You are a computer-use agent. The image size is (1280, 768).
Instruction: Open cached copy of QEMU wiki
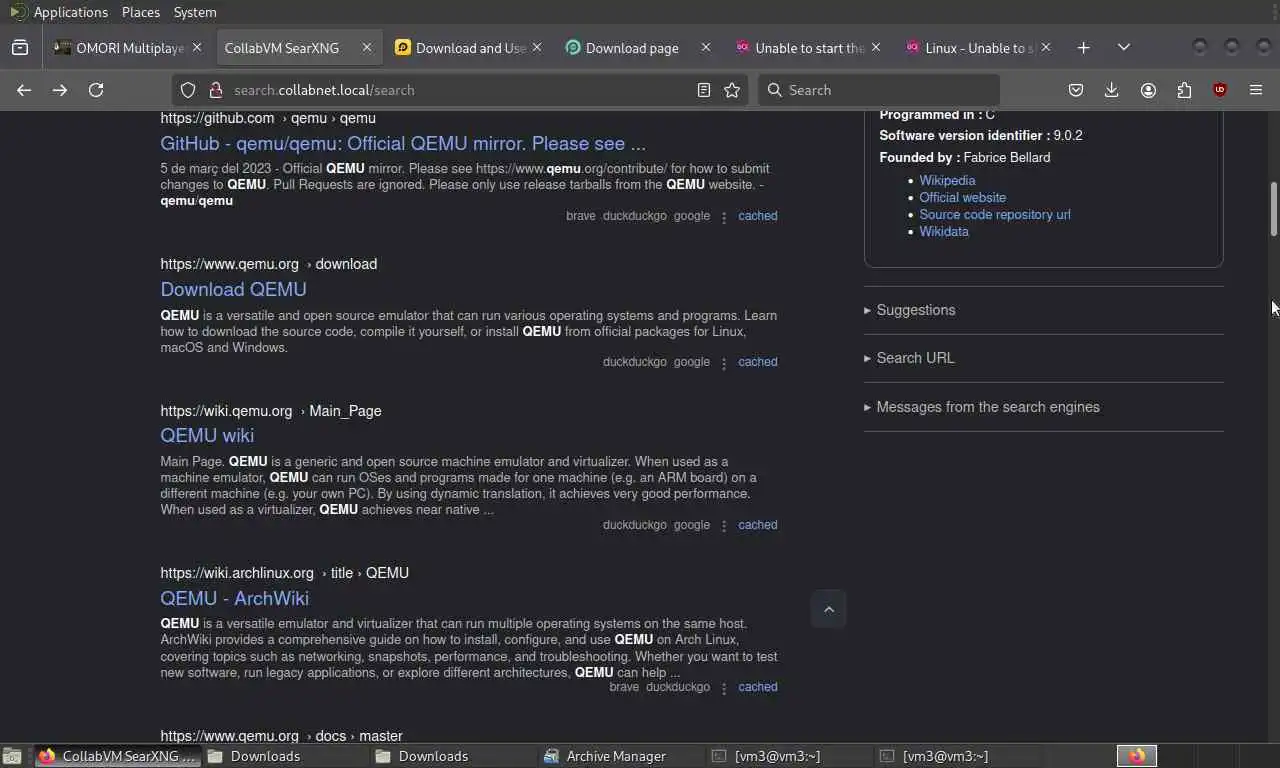pos(757,525)
